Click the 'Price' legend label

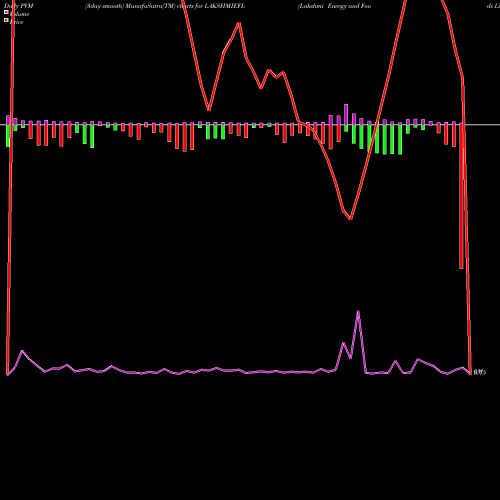coord(16,22)
